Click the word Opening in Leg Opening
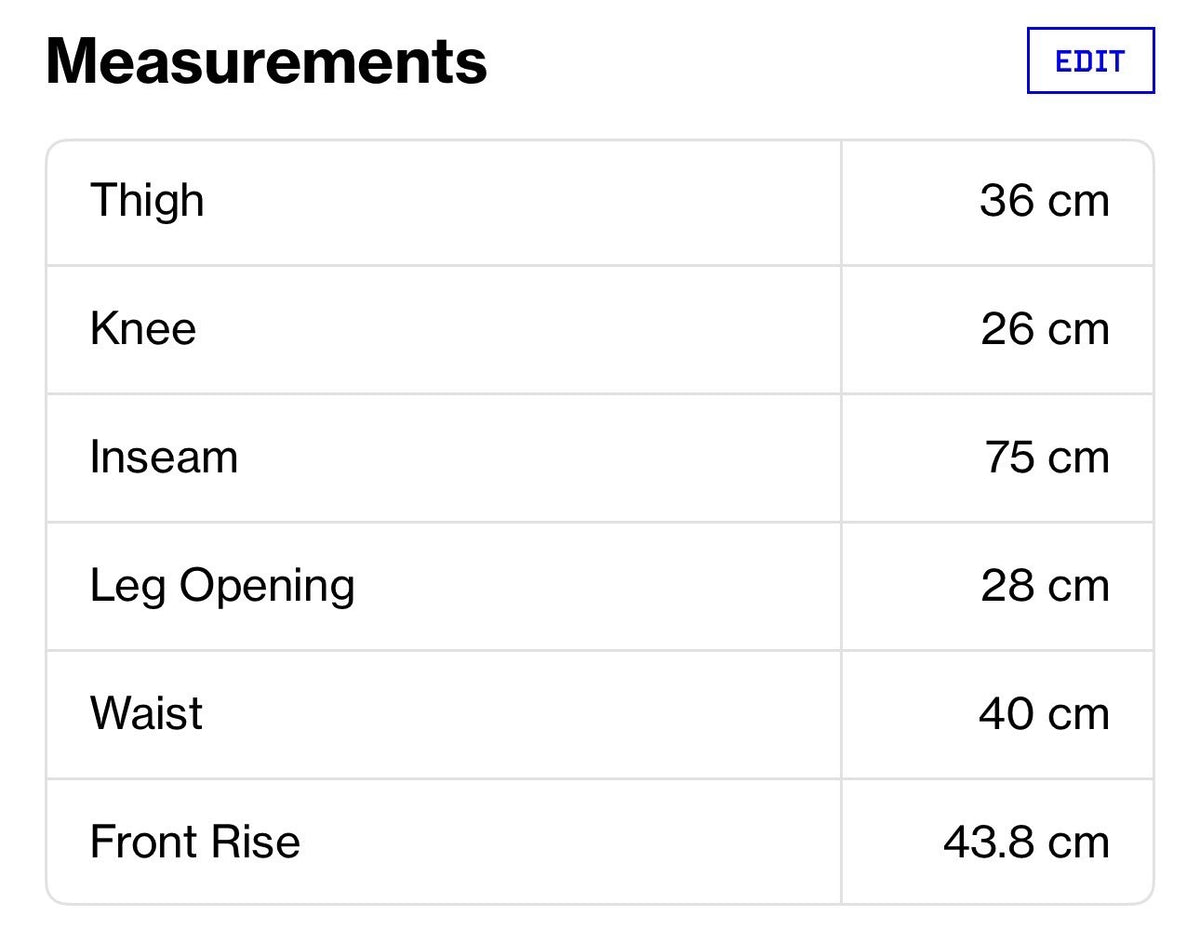 point(267,587)
